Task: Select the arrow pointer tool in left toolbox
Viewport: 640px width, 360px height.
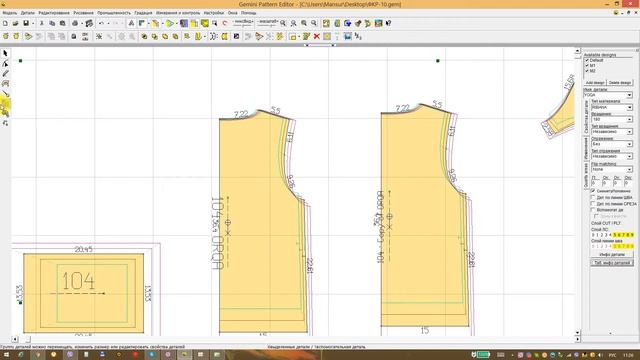Action: pos(5,53)
